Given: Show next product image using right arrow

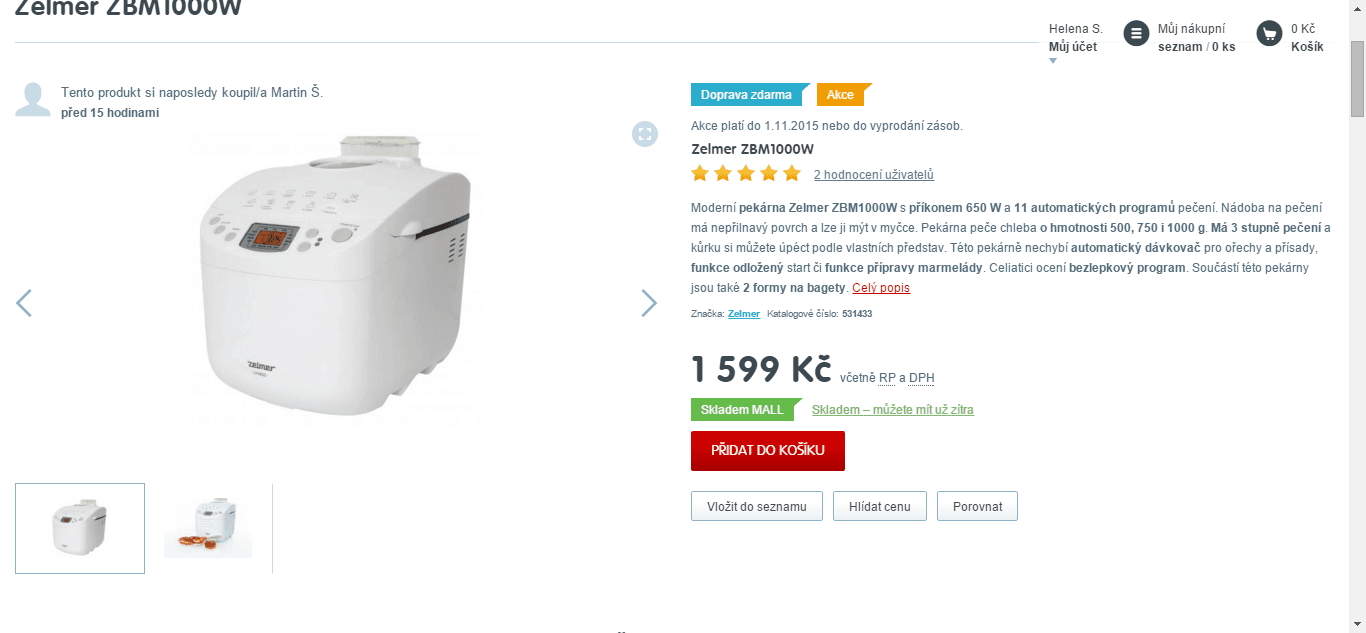Looking at the screenshot, I should 649,302.
